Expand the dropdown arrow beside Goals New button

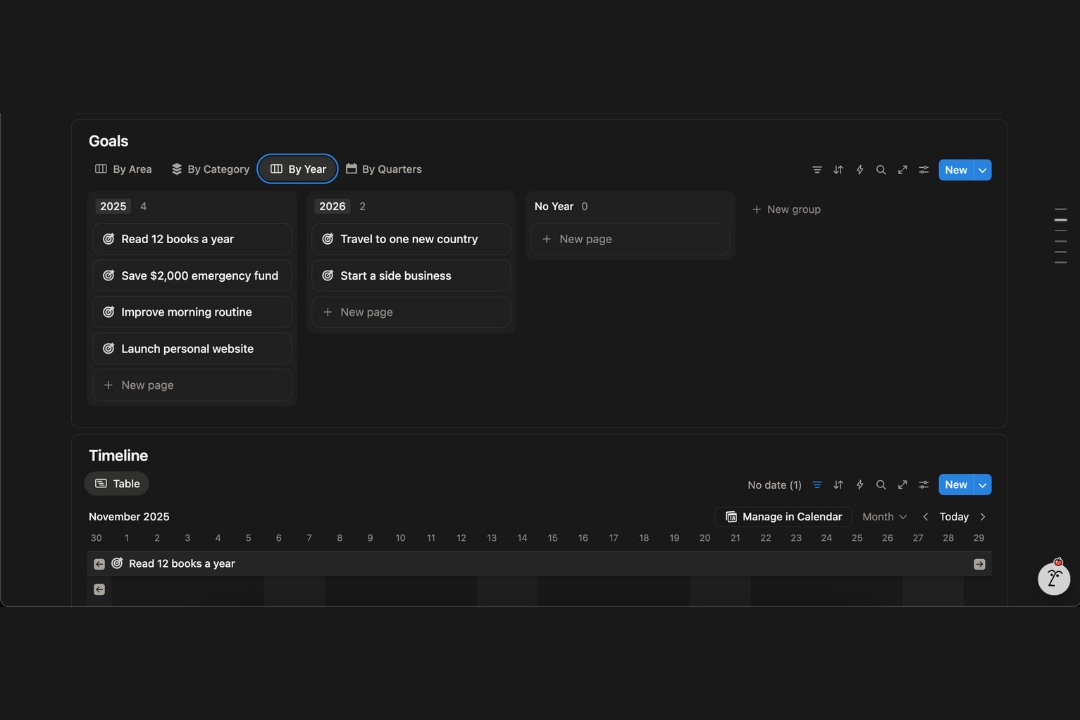coord(983,170)
